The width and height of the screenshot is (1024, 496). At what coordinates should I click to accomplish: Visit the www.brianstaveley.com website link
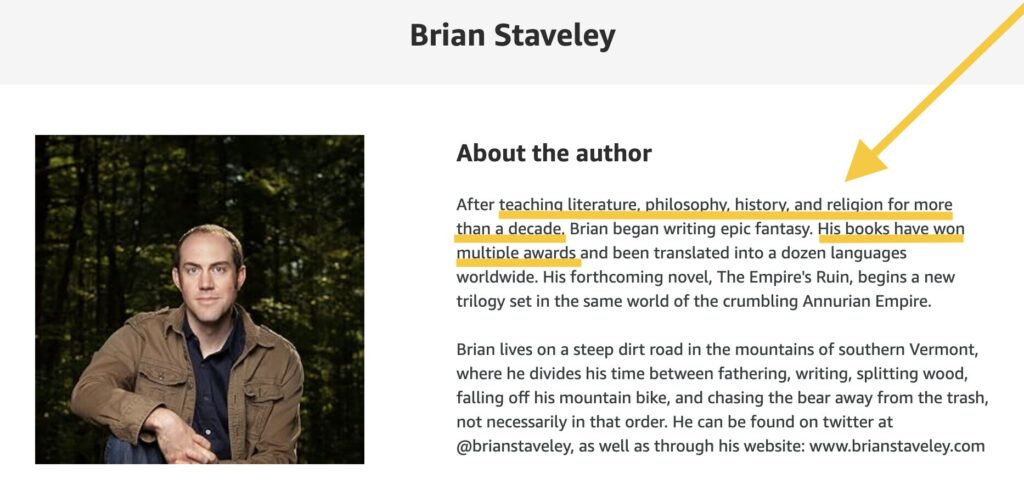[897, 446]
